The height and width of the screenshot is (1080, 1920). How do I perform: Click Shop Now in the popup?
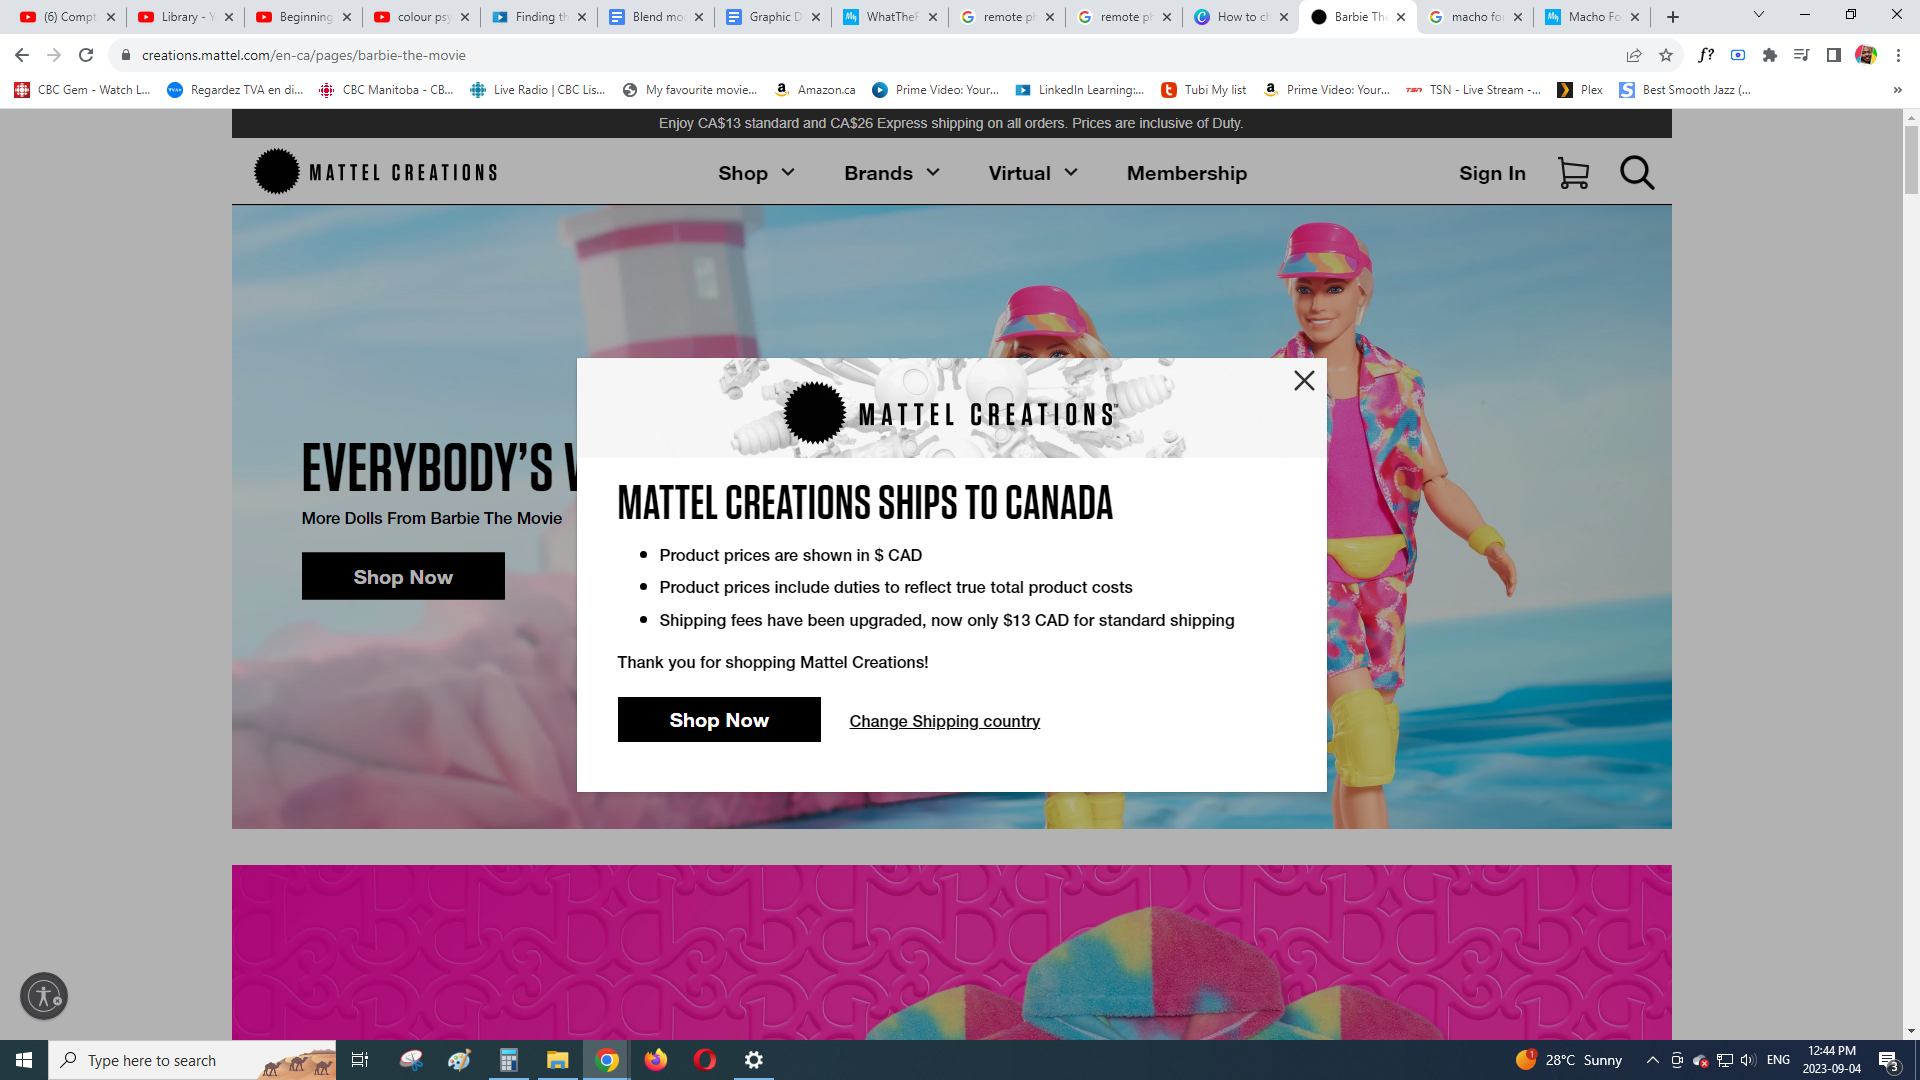[x=719, y=720]
